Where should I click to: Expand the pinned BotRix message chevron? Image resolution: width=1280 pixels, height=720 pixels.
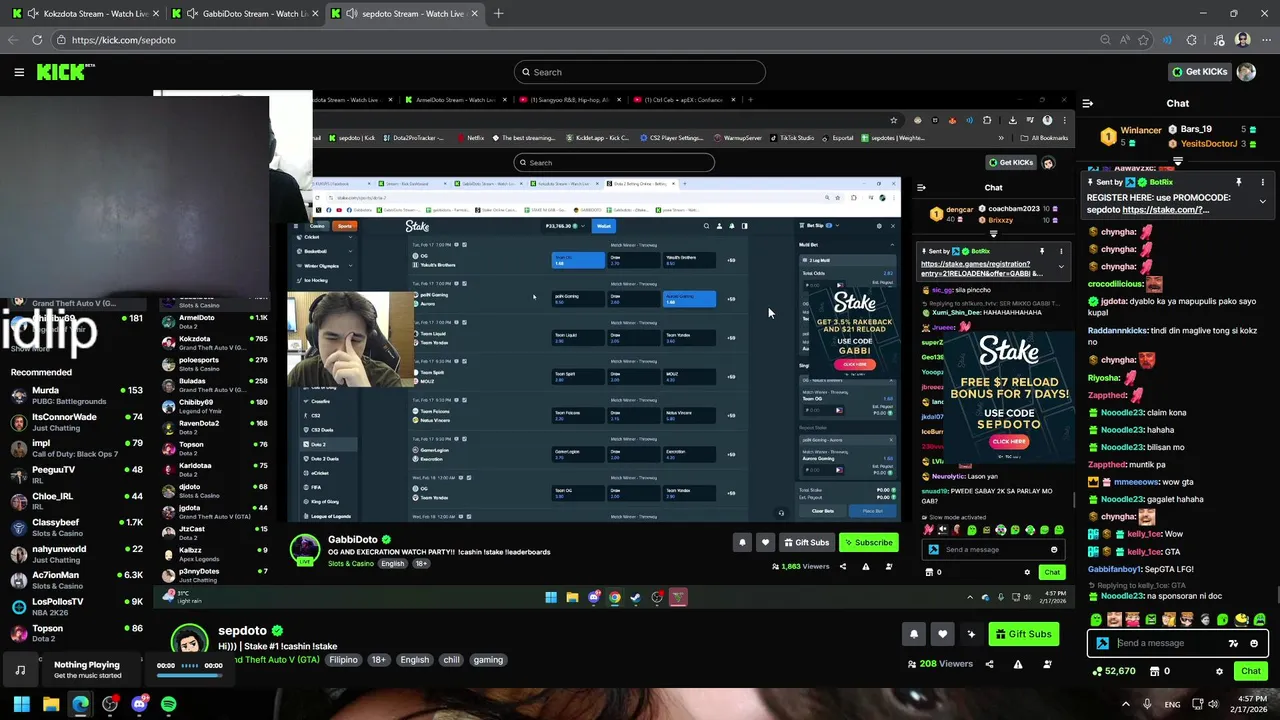(1262, 201)
